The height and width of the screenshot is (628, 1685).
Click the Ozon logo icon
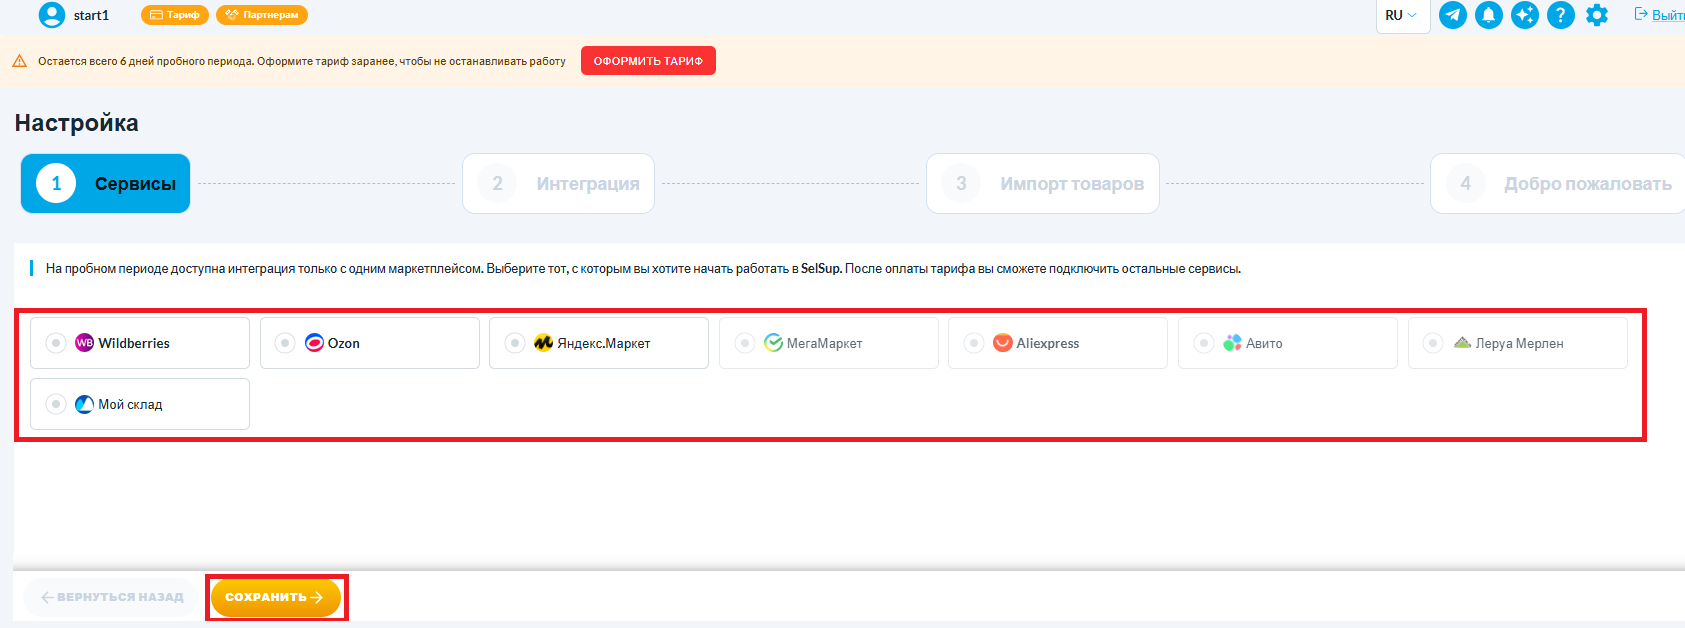pos(314,343)
